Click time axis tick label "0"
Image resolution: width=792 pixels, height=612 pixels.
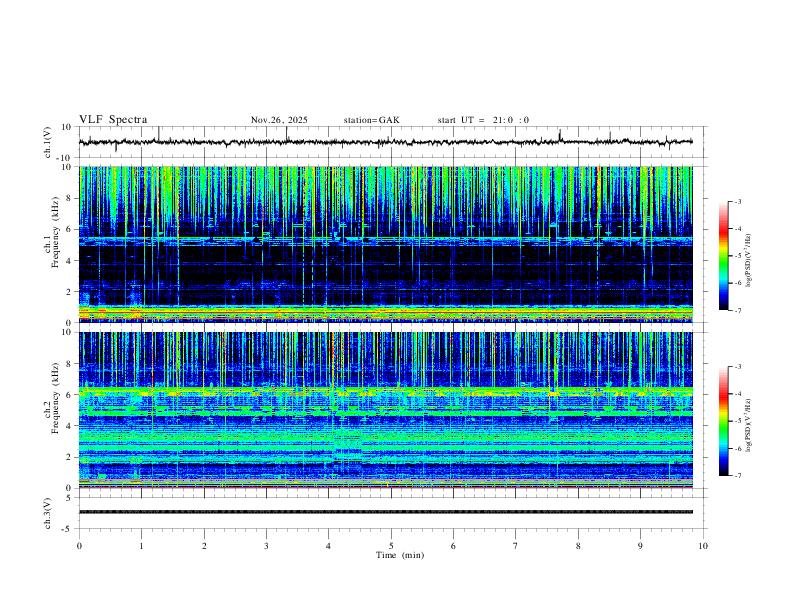tap(79, 546)
